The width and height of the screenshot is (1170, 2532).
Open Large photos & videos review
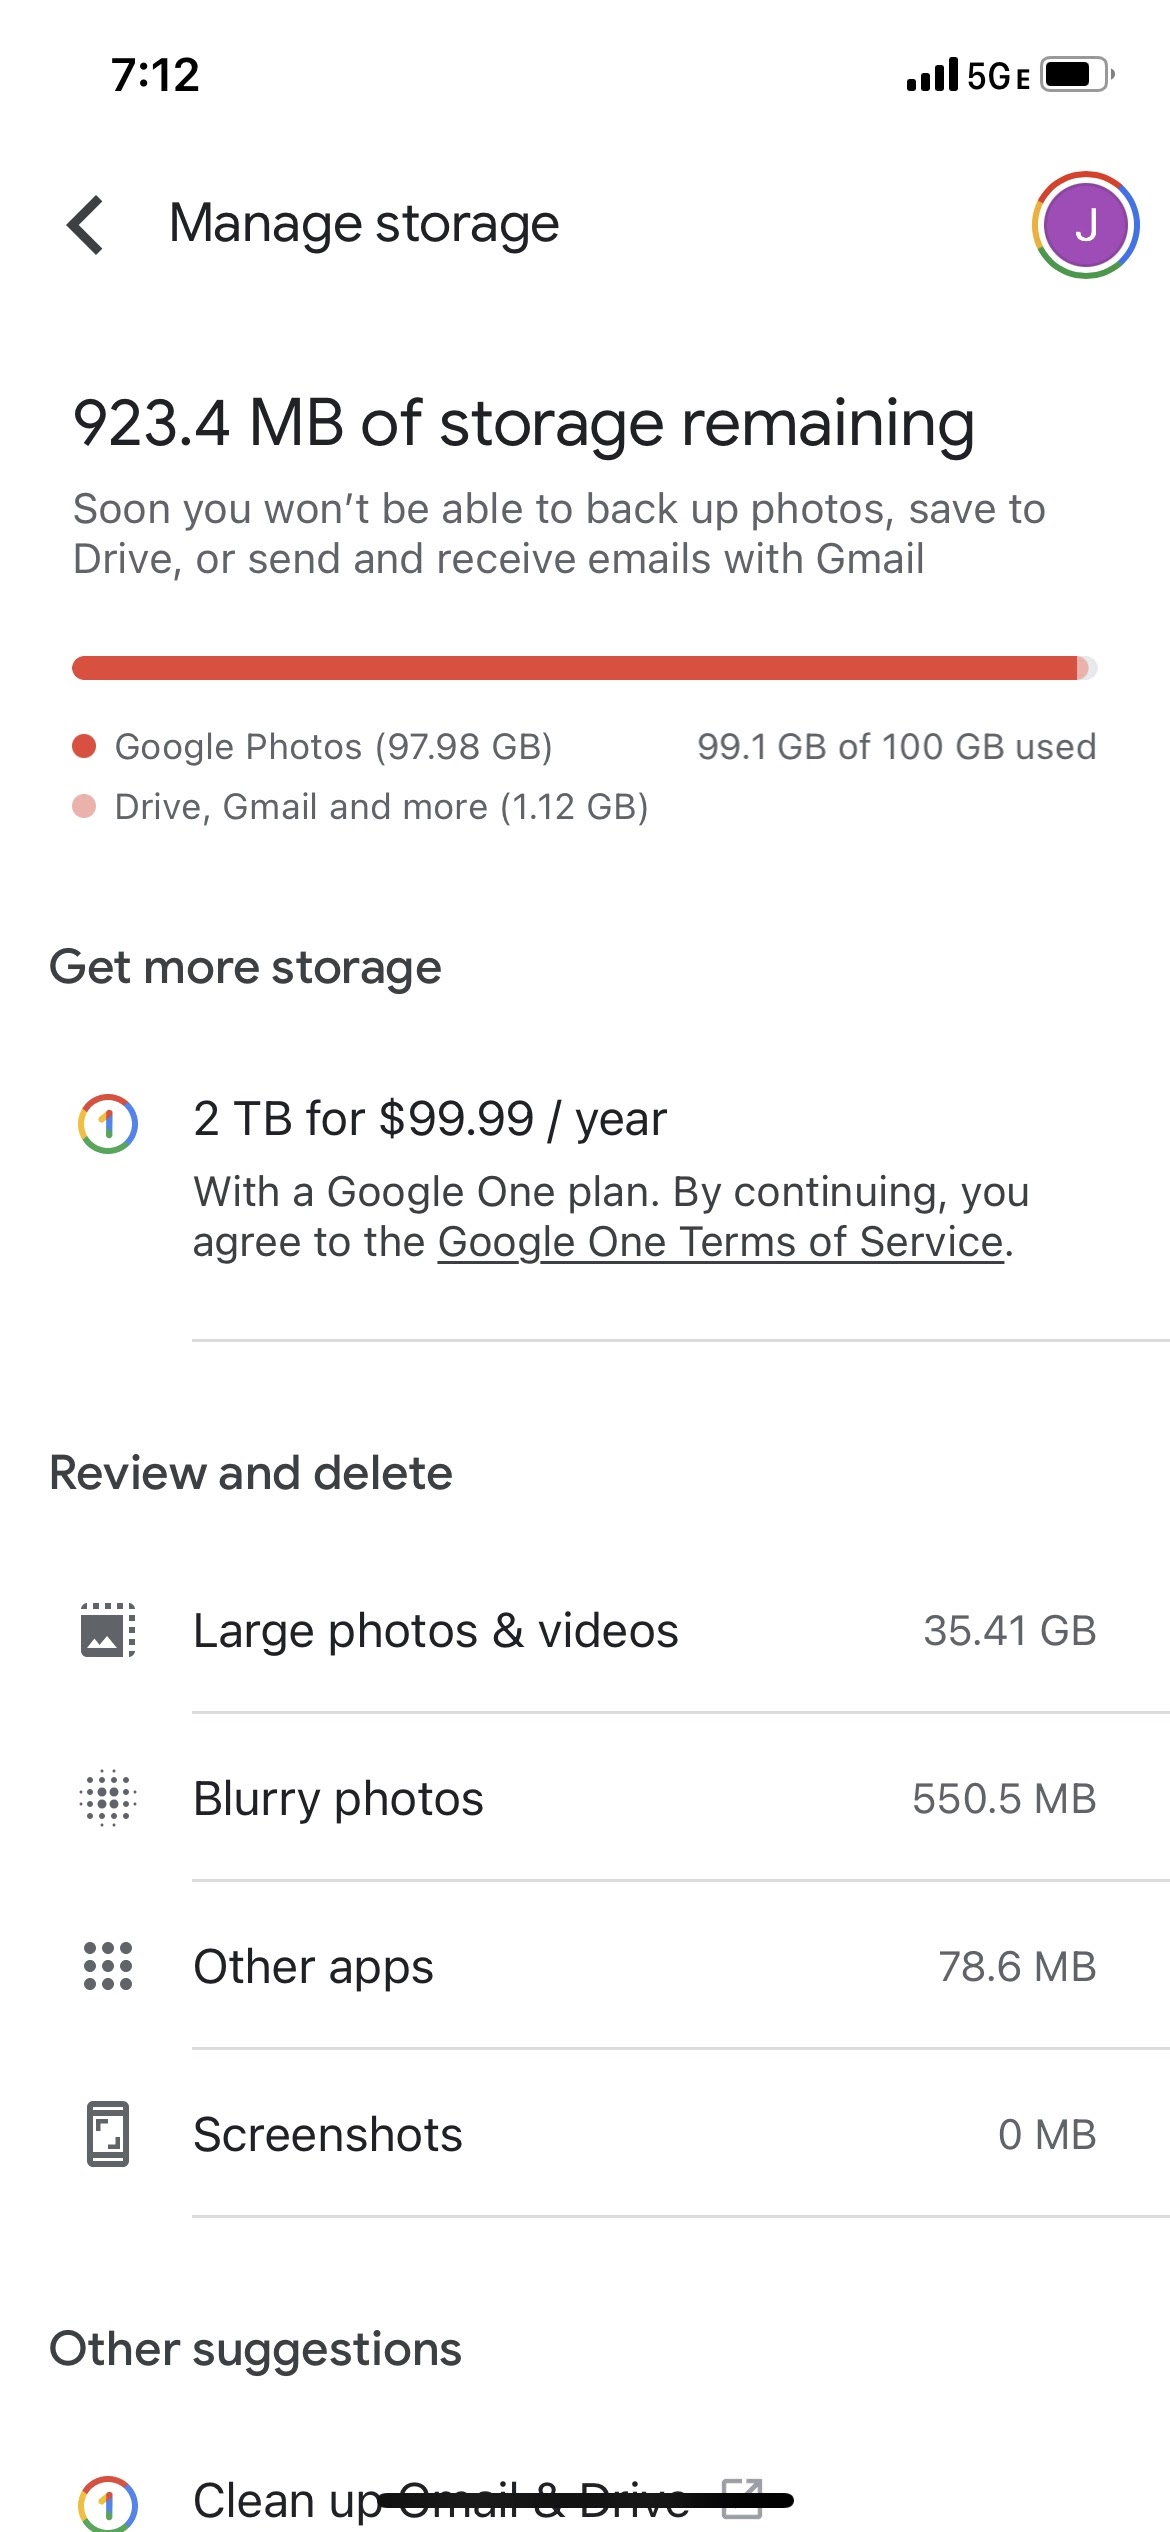[x=436, y=1631]
